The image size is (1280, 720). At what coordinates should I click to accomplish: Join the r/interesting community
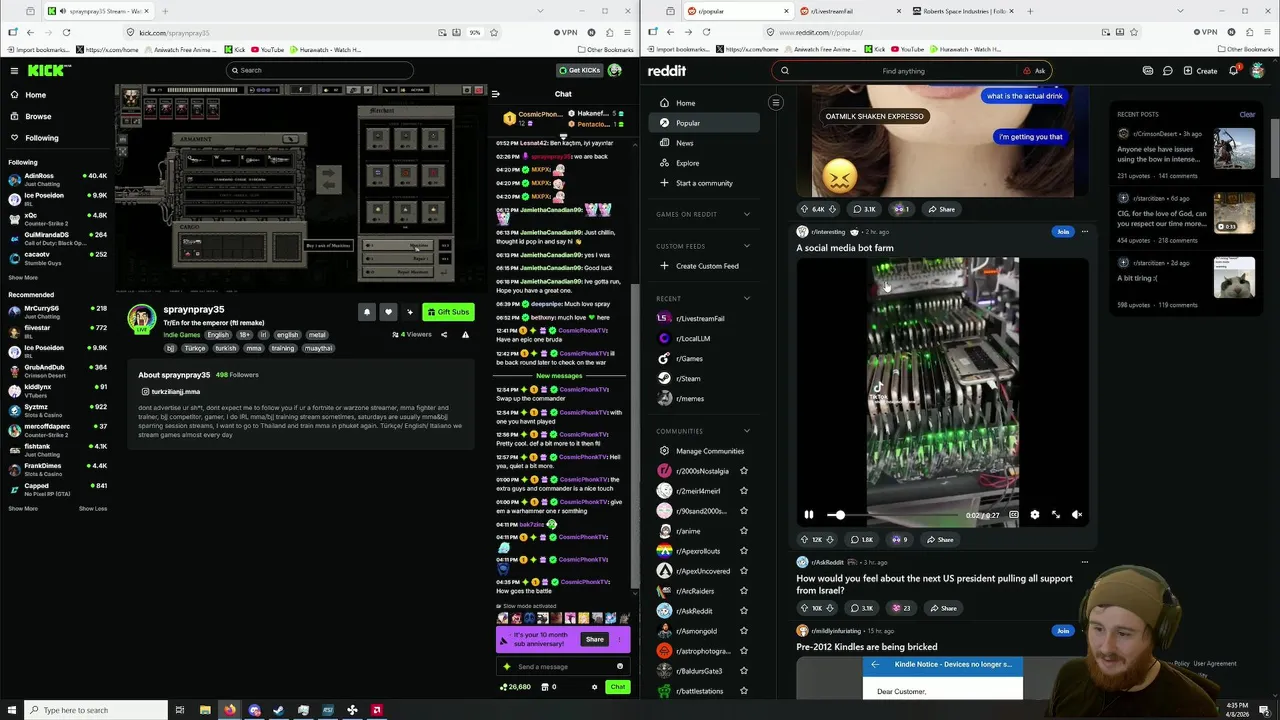[1062, 232]
